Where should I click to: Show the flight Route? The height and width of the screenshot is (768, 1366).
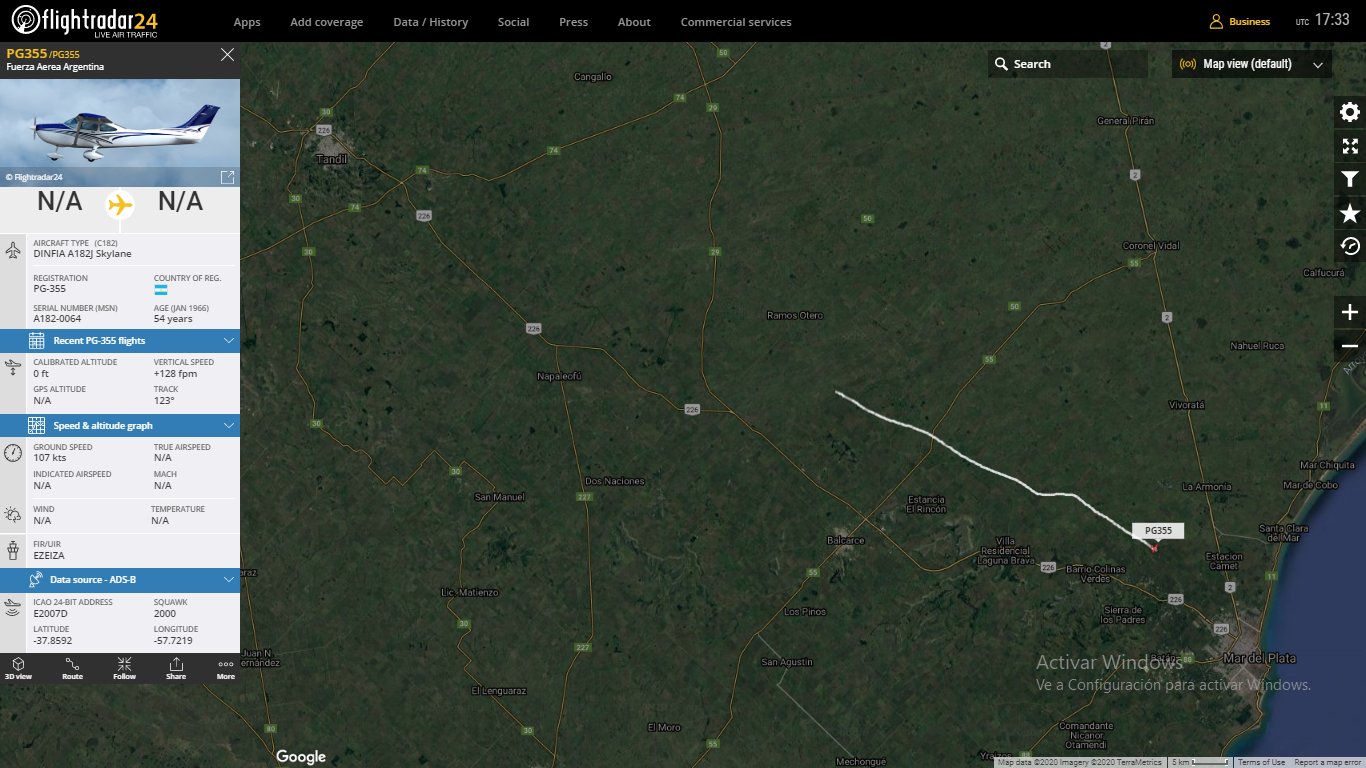point(72,668)
